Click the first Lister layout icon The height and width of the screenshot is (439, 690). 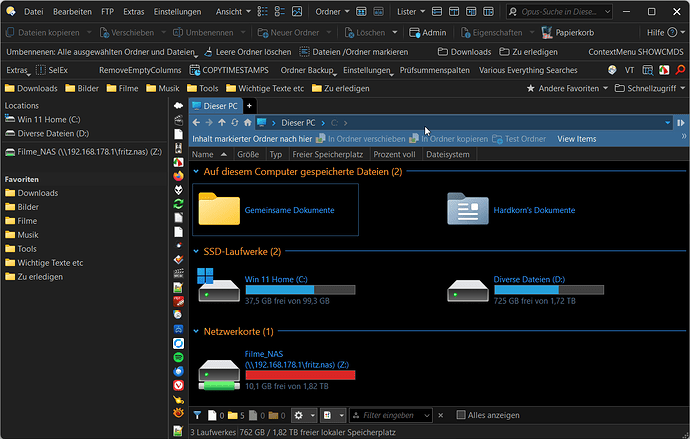[x=437, y=12]
